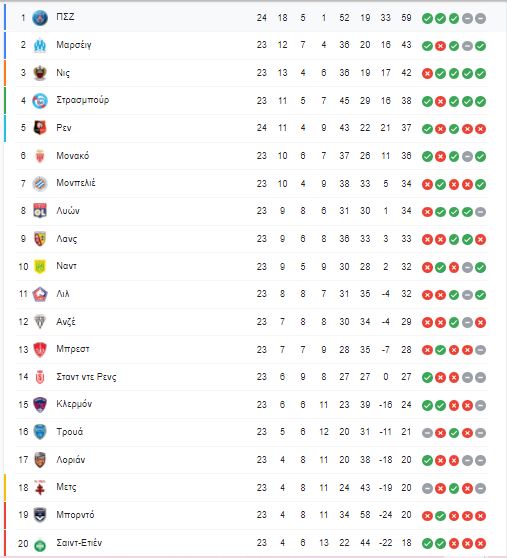The height and width of the screenshot is (558, 507).
Task: Click Ρεν's last red form icon
Action: [480, 129]
